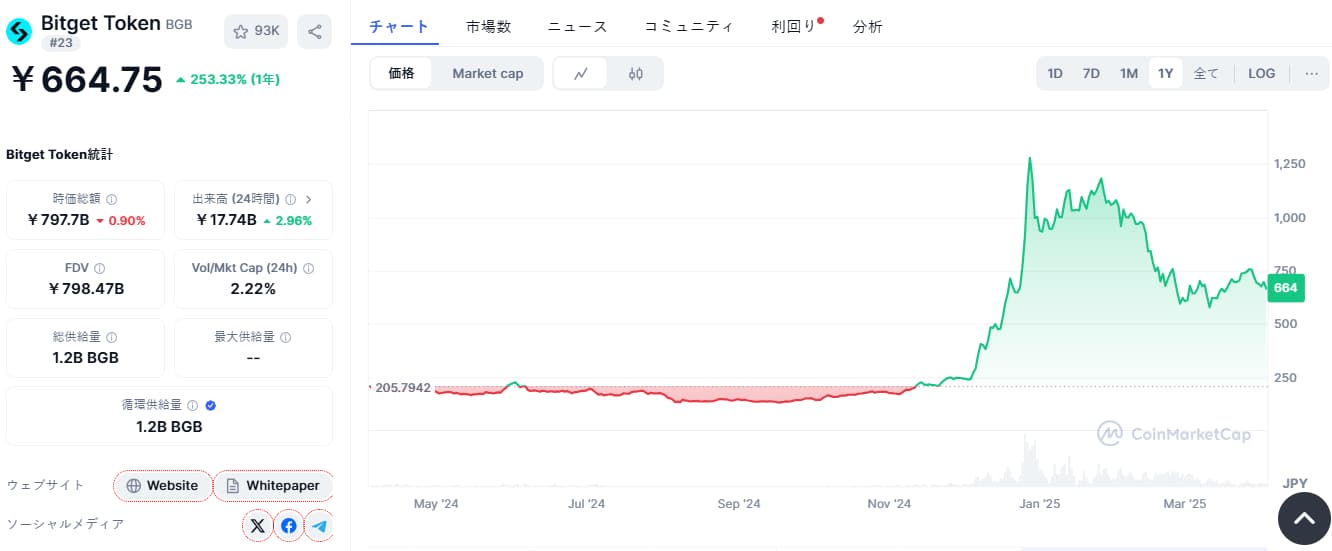This screenshot has width=1332, height=551.
Task: Toggle LOG scale on chart
Action: [1261, 73]
